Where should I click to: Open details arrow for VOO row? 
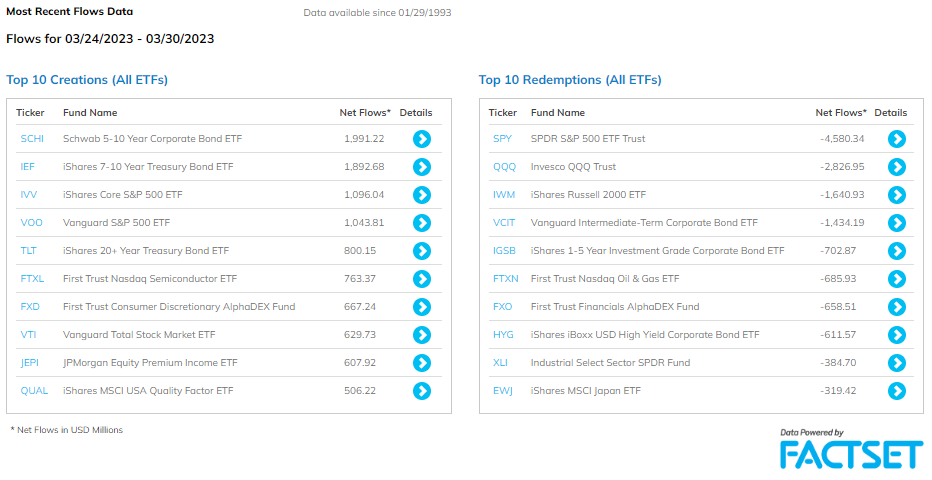[422, 223]
